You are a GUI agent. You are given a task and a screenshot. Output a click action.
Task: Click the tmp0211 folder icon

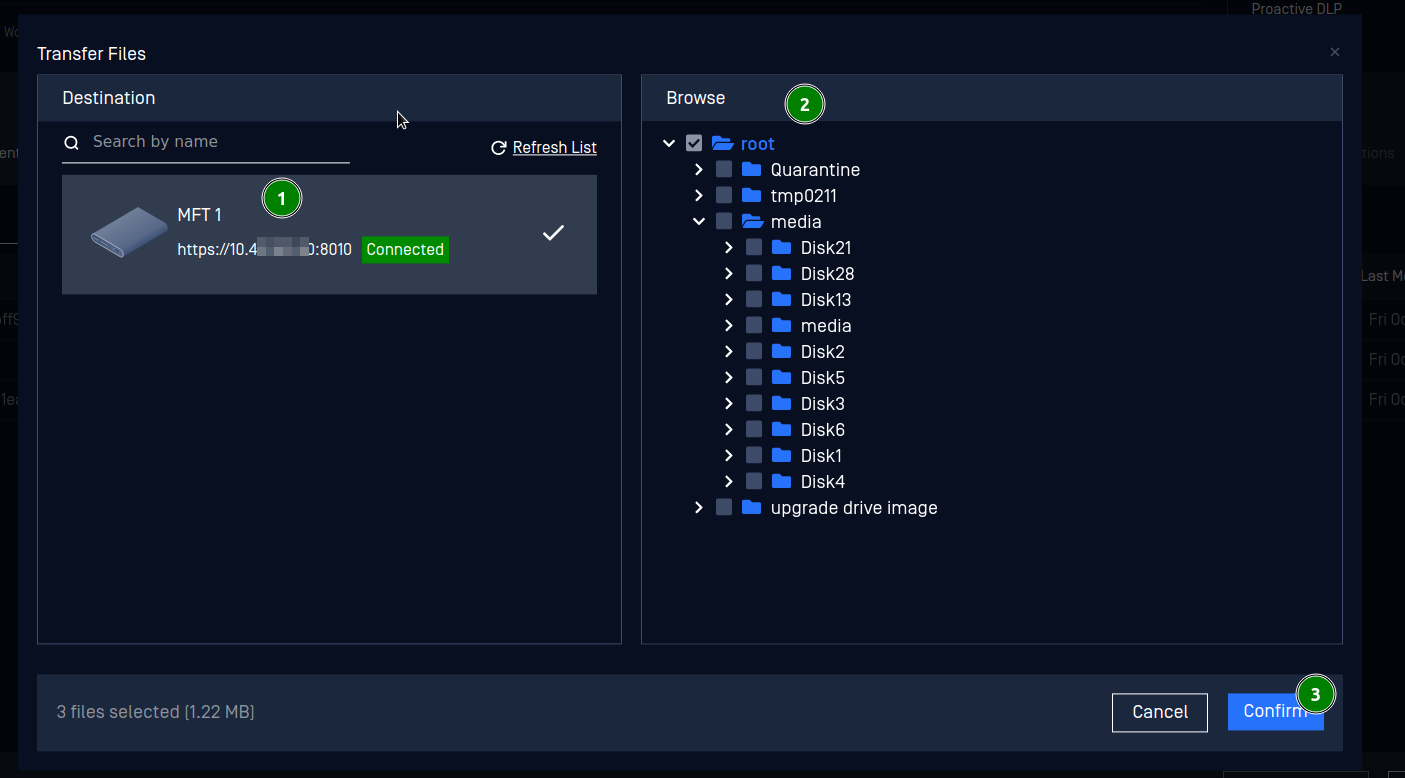[752, 196]
